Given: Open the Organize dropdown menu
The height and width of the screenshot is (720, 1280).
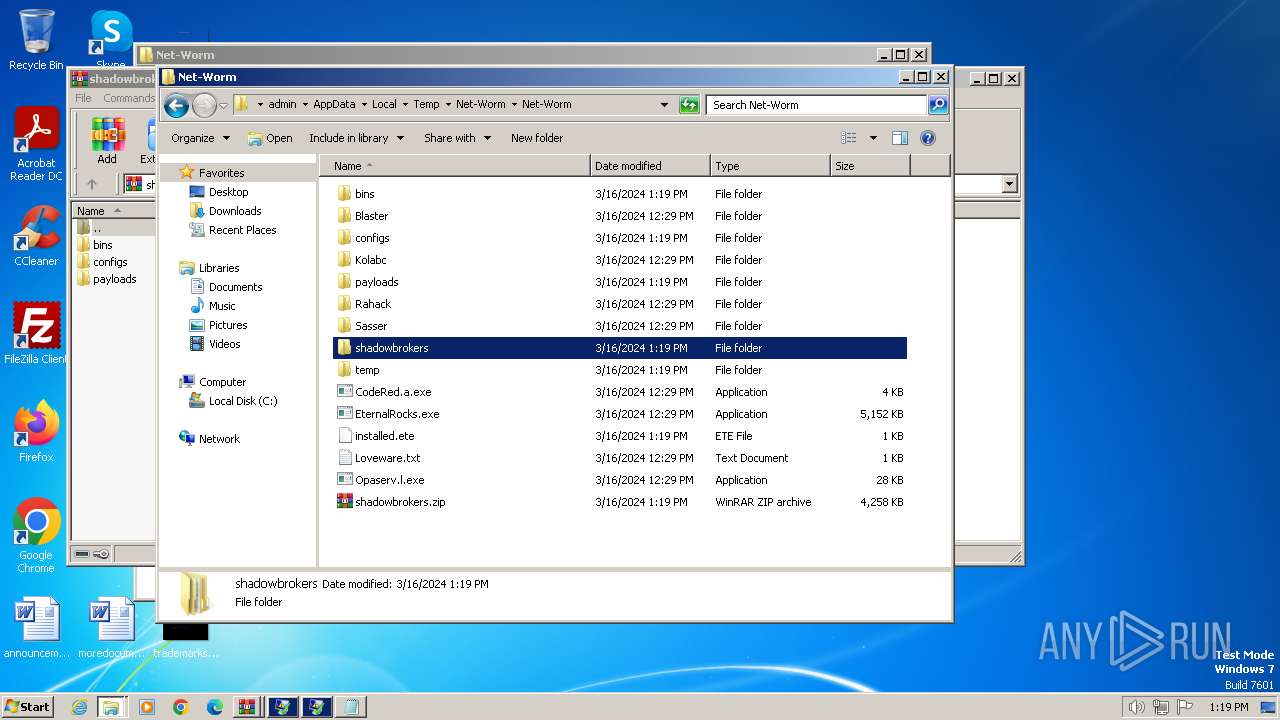Looking at the screenshot, I should click(x=200, y=138).
